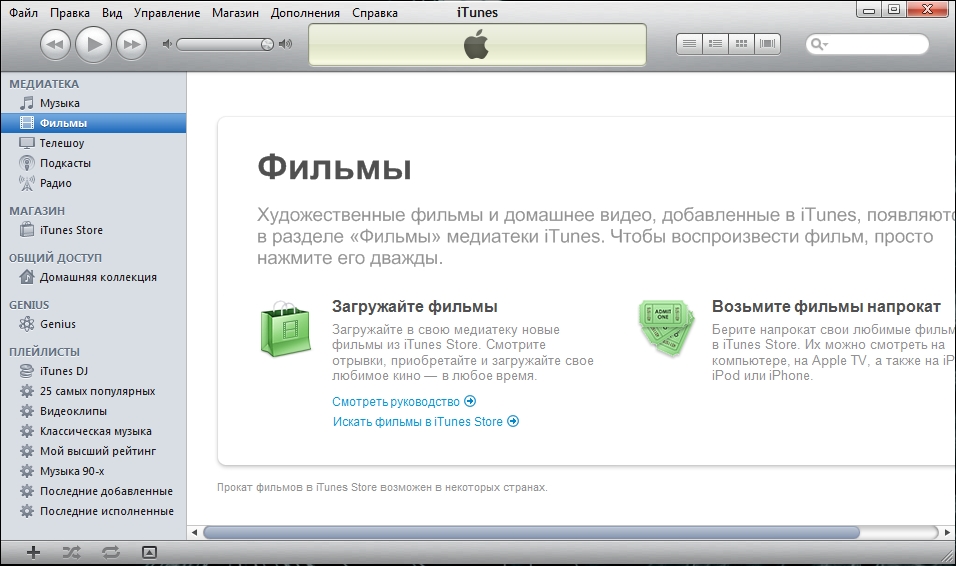The height and width of the screenshot is (566, 956).
Task: Open the iTunes DJ playlist icon
Action: [x=27, y=371]
